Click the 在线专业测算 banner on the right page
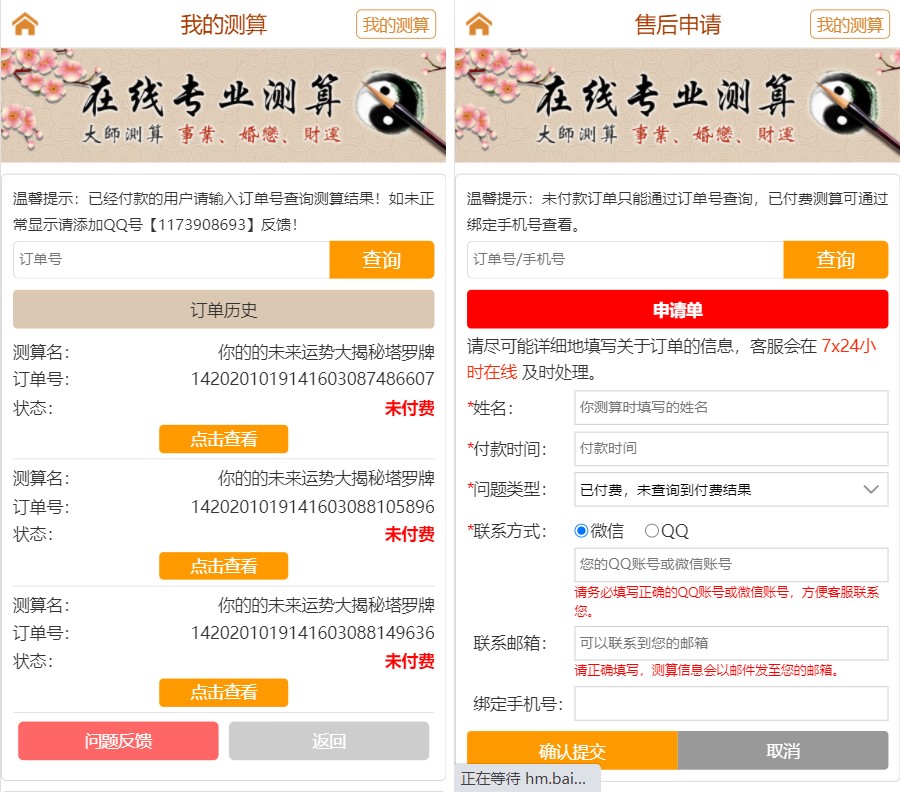This screenshot has height=792, width=900. pyautogui.click(x=677, y=104)
